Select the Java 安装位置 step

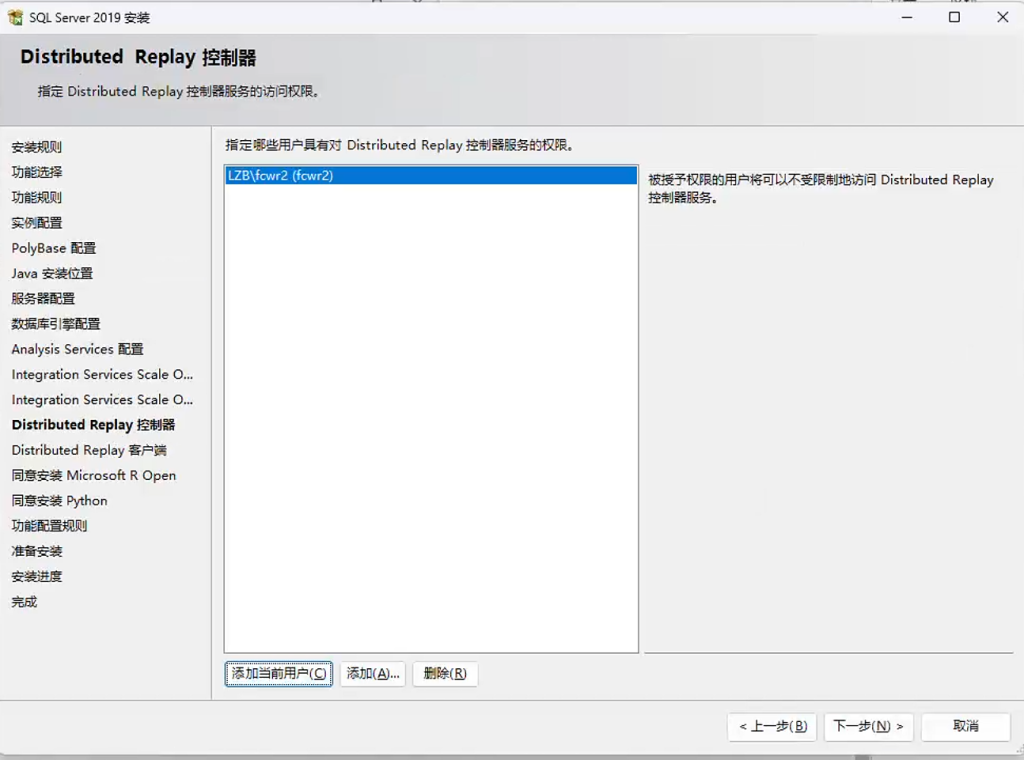(52, 274)
